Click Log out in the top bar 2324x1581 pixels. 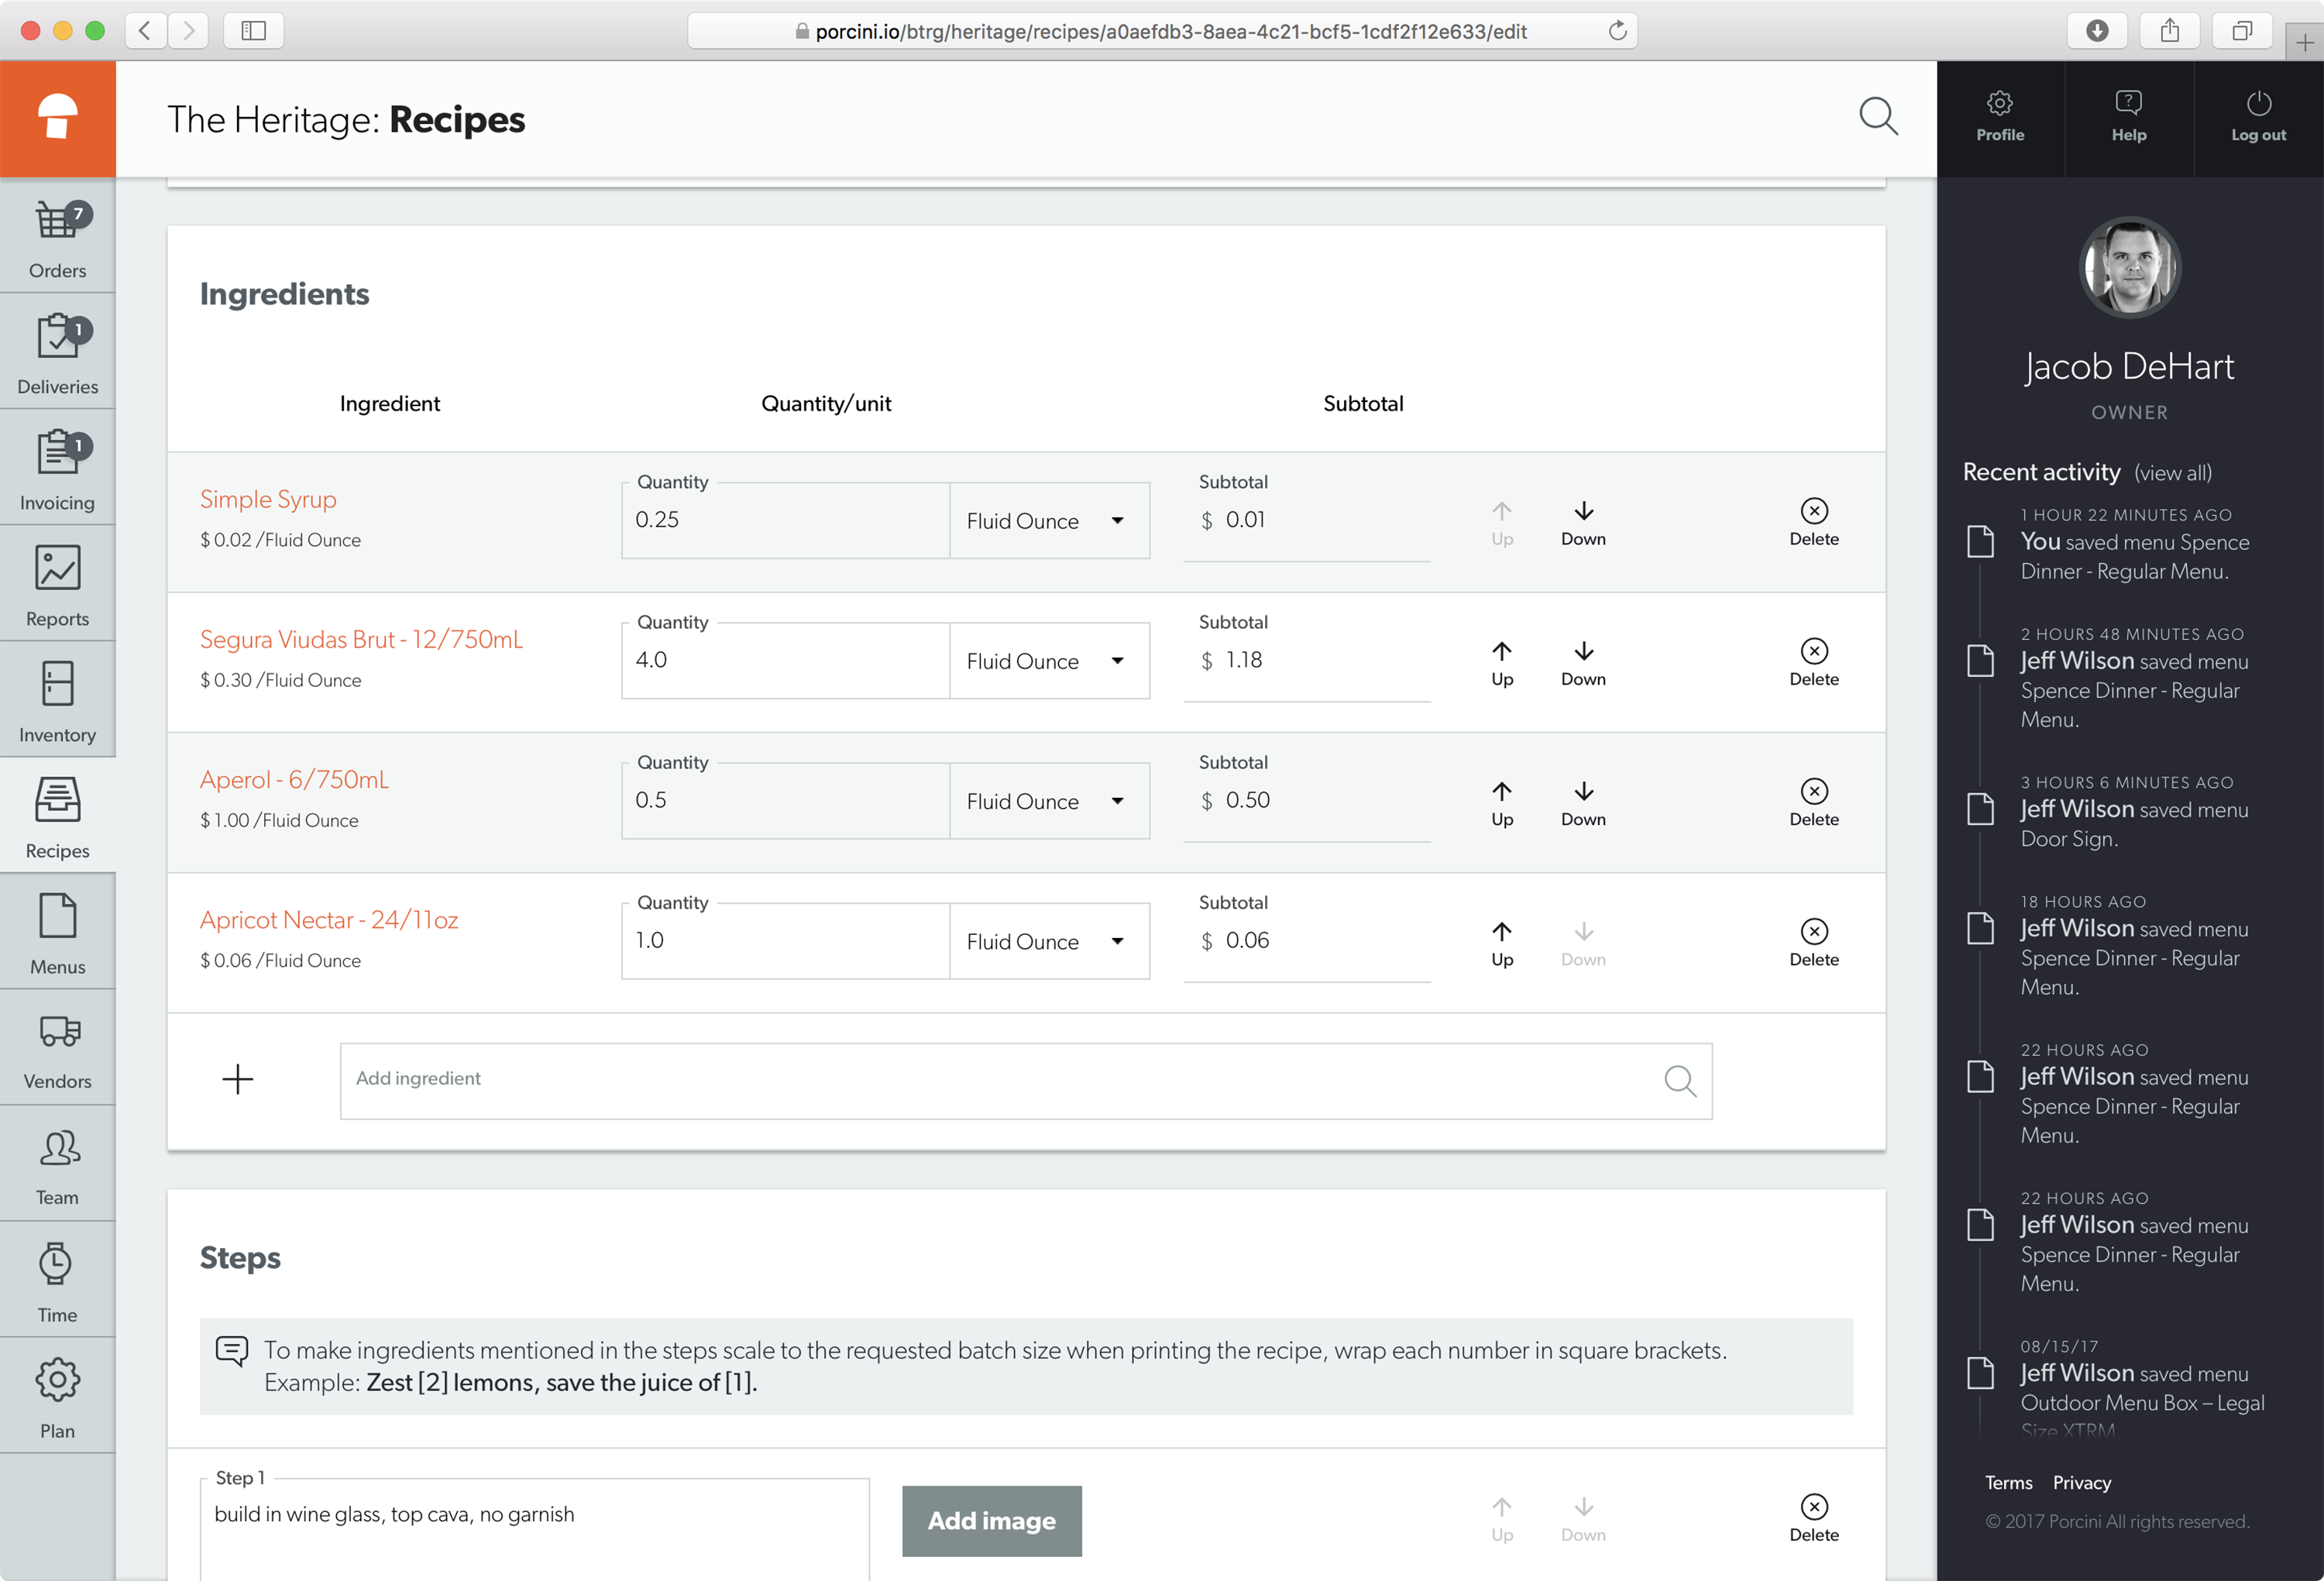coord(2257,117)
